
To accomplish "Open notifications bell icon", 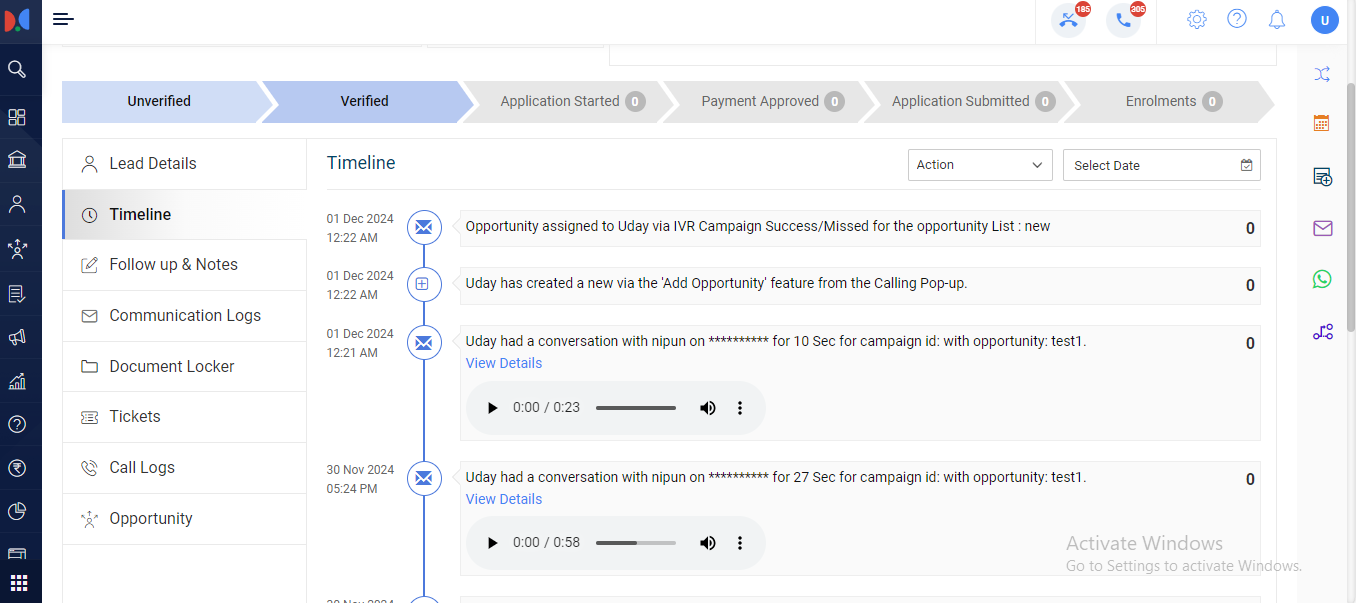I will coord(1276,20).
